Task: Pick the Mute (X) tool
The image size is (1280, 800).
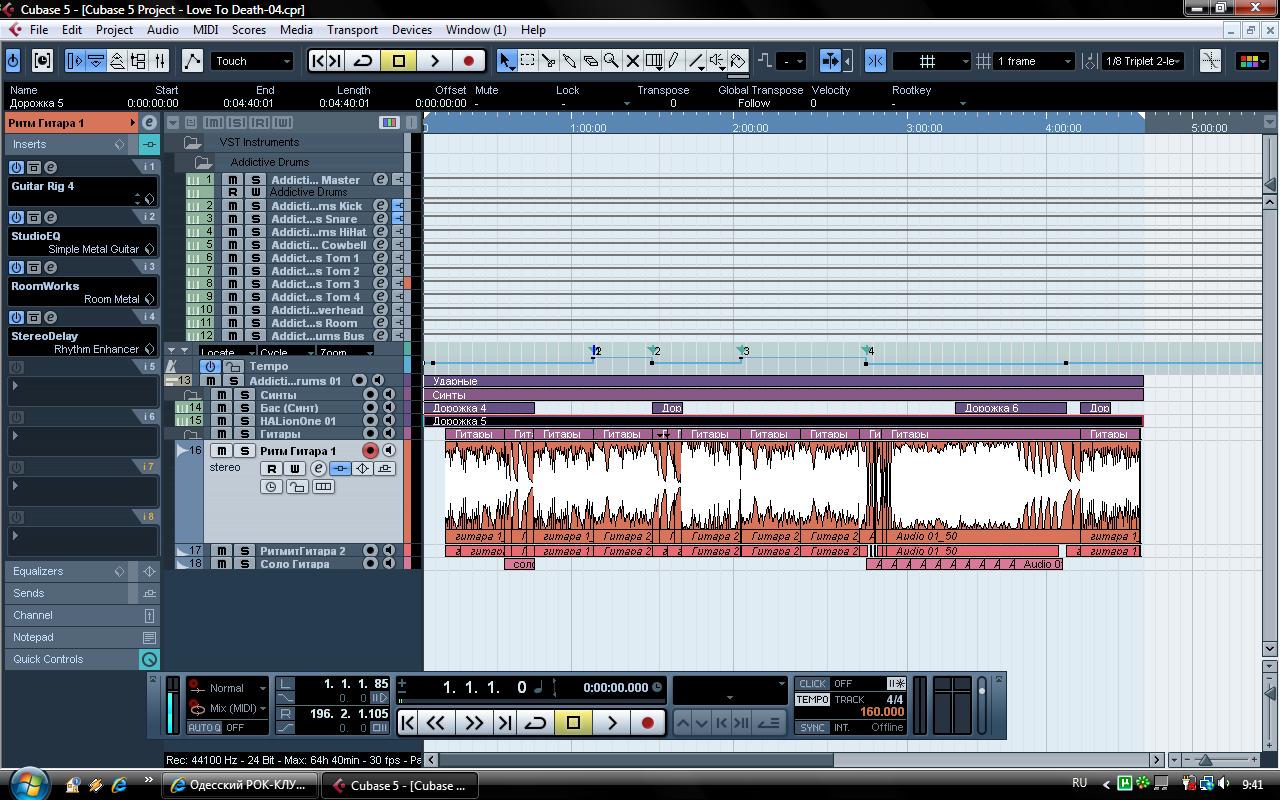Action: [632, 61]
